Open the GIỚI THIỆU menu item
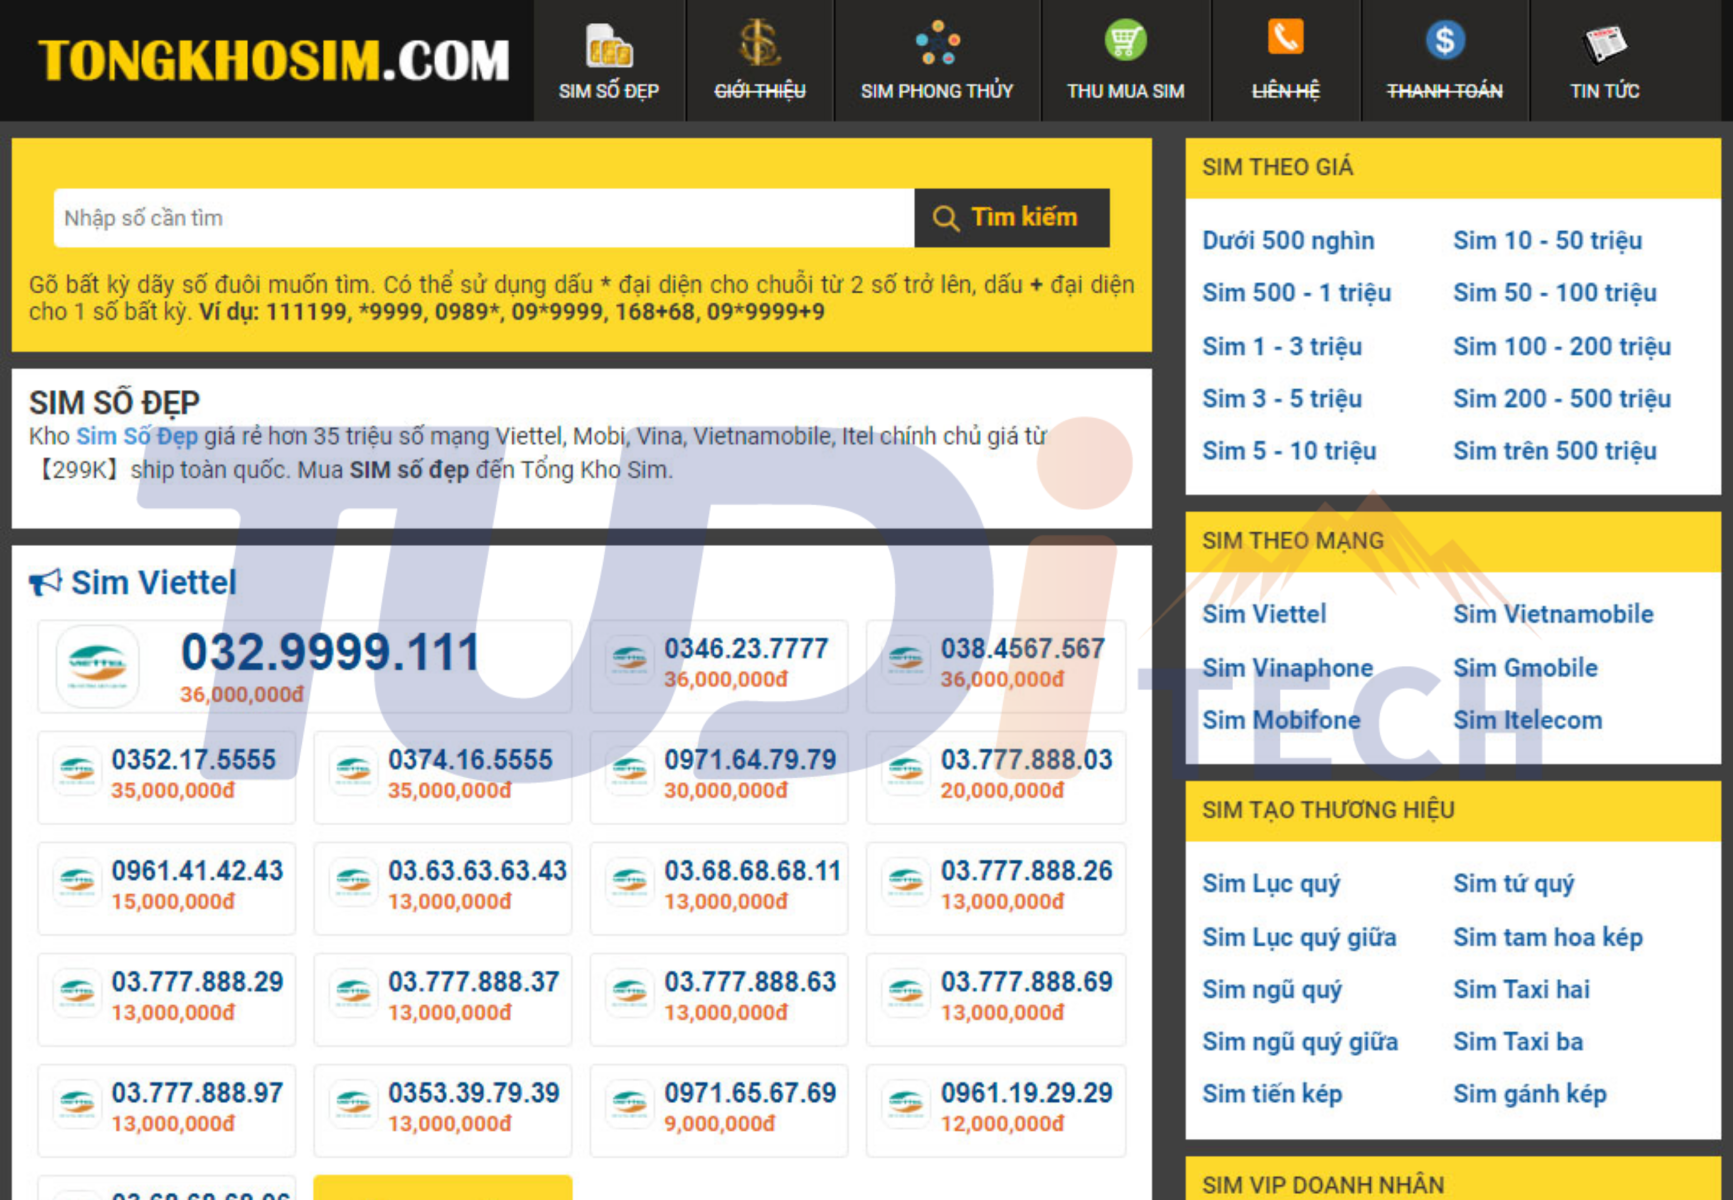The height and width of the screenshot is (1200, 1733). [760, 61]
